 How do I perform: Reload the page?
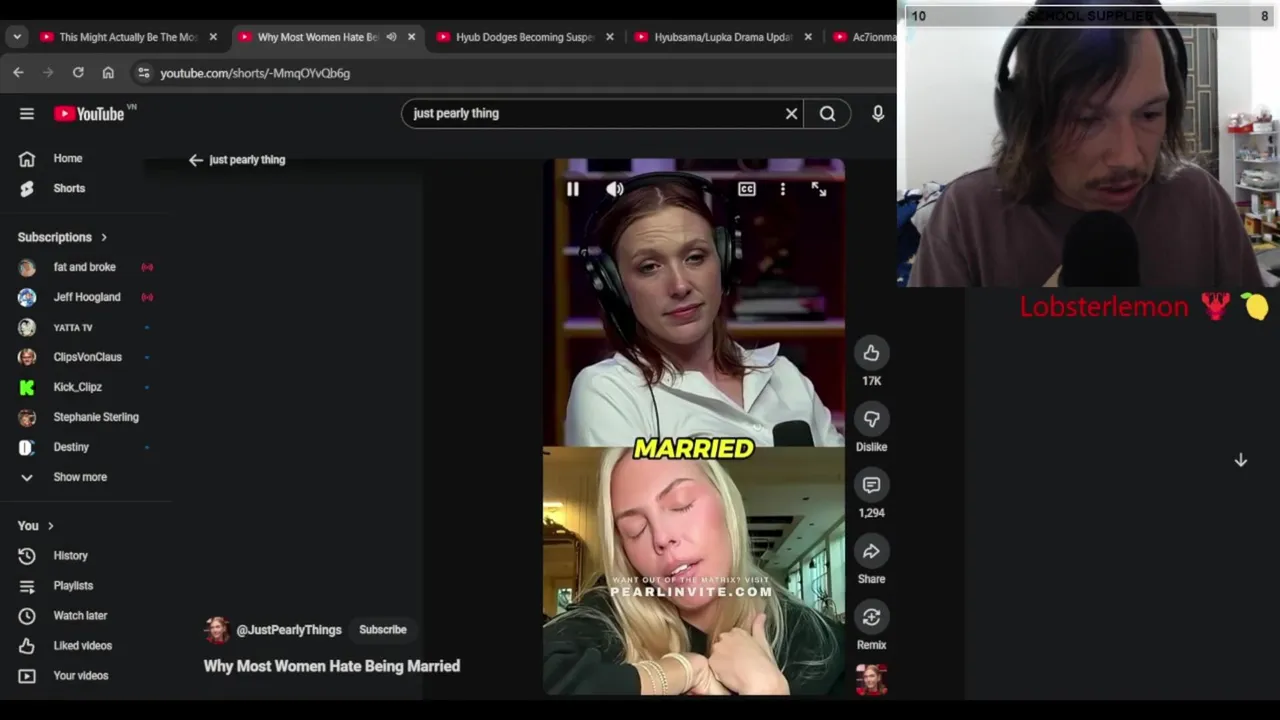point(78,73)
